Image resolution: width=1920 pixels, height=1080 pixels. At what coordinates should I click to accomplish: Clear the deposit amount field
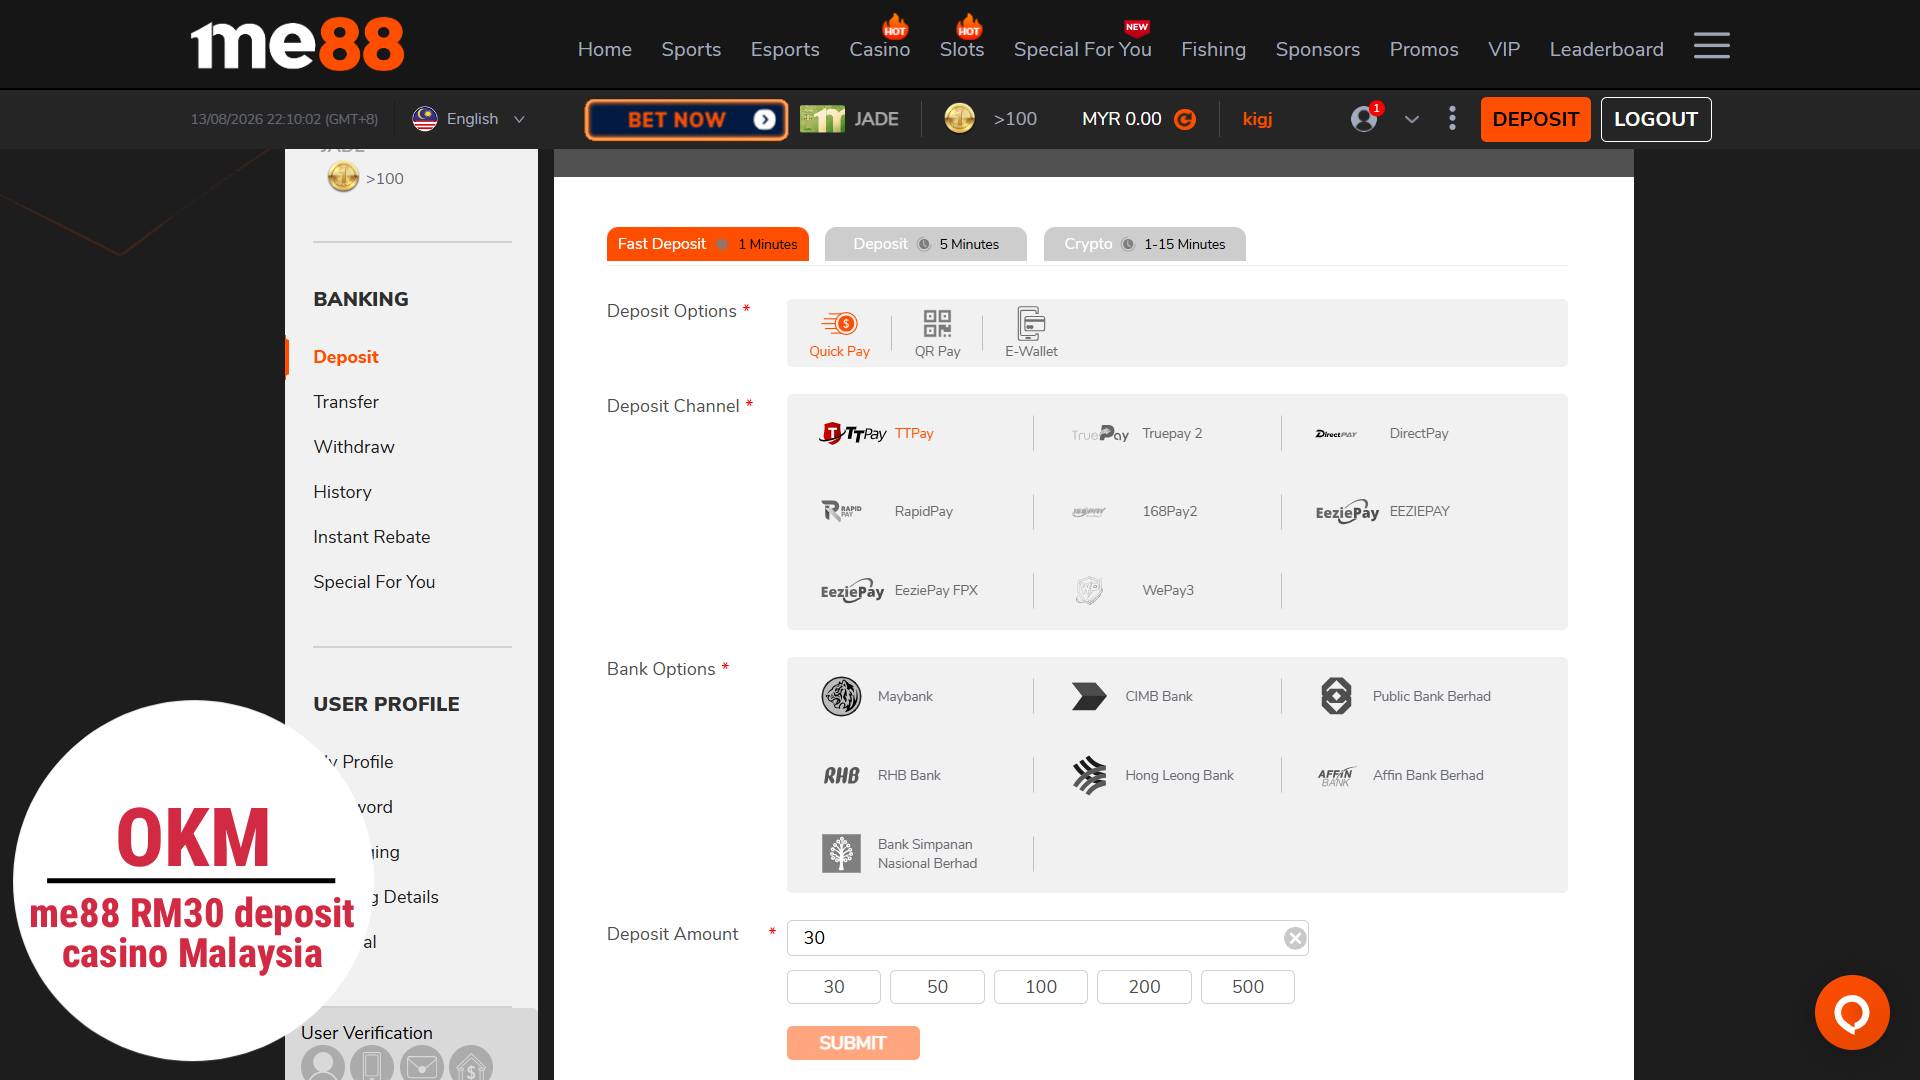[x=1295, y=938]
